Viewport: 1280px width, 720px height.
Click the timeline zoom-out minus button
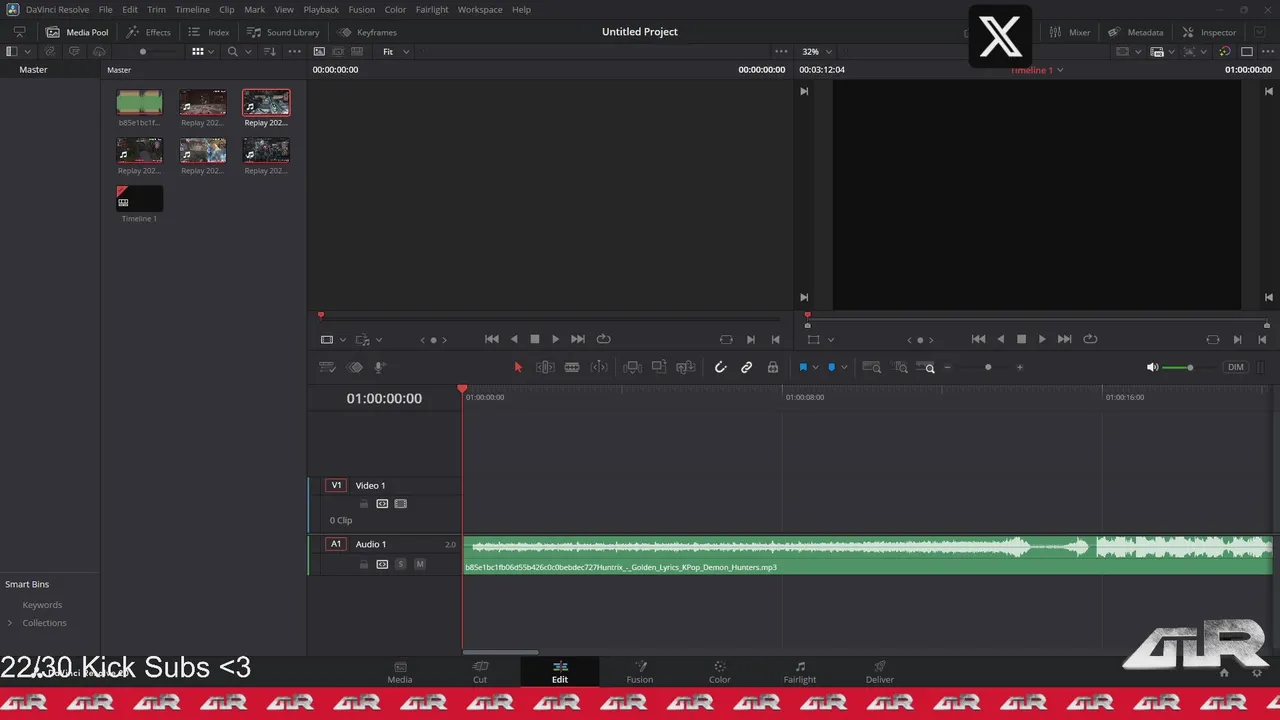point(948,367)
